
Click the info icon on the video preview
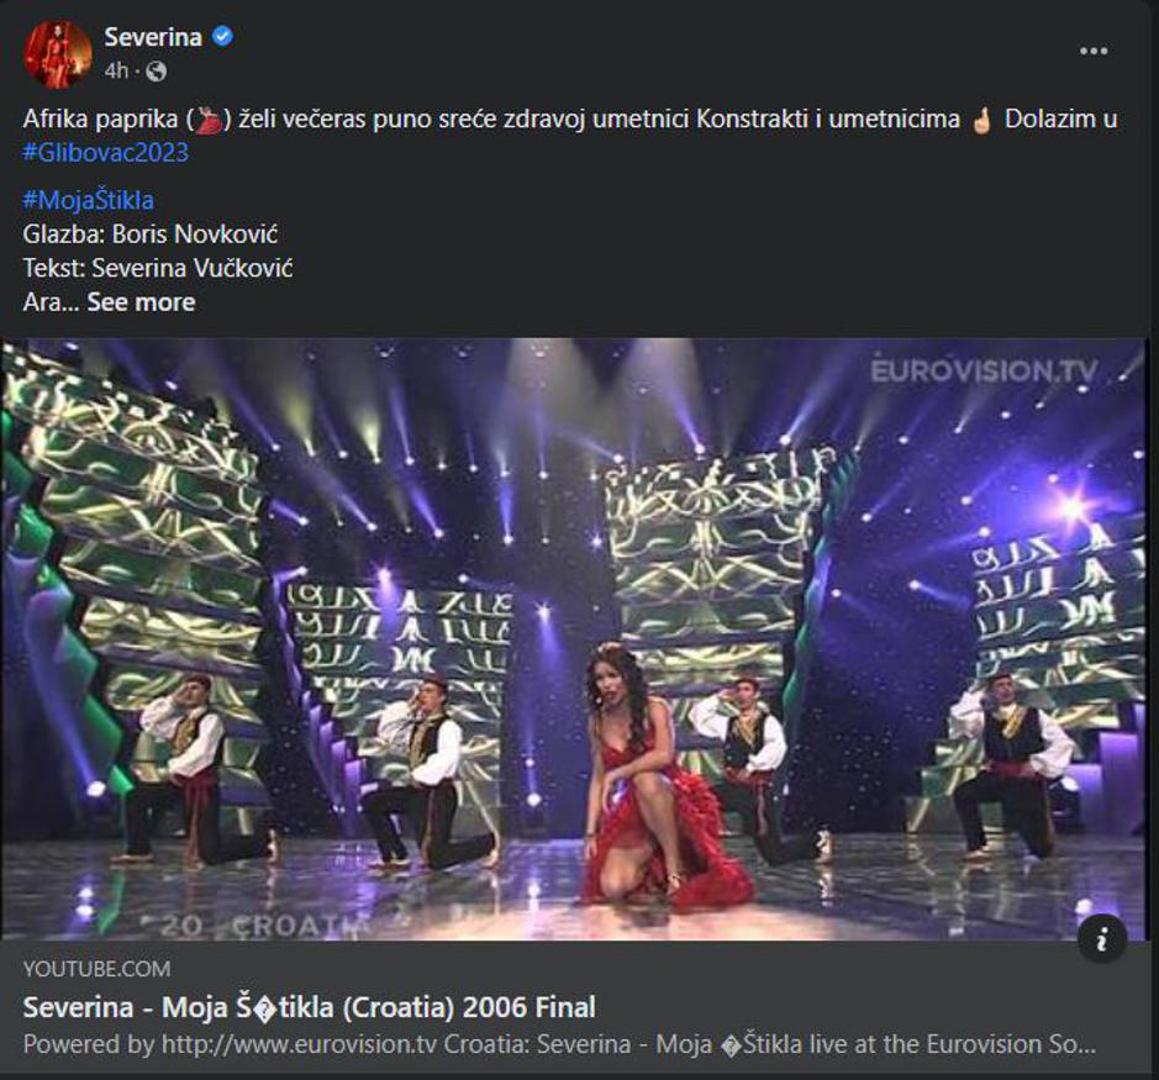coord(1102,939)
